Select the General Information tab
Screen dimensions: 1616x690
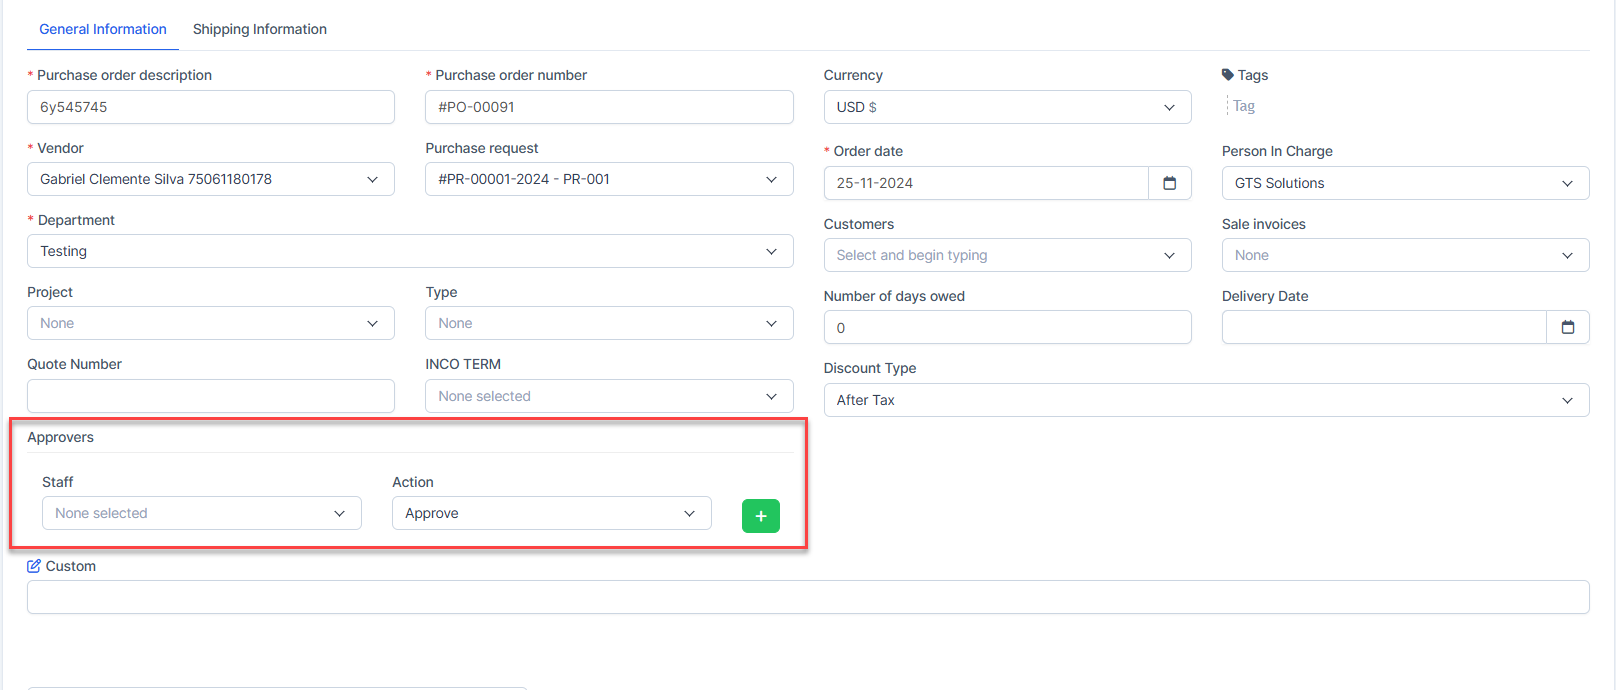click(102, 29)
